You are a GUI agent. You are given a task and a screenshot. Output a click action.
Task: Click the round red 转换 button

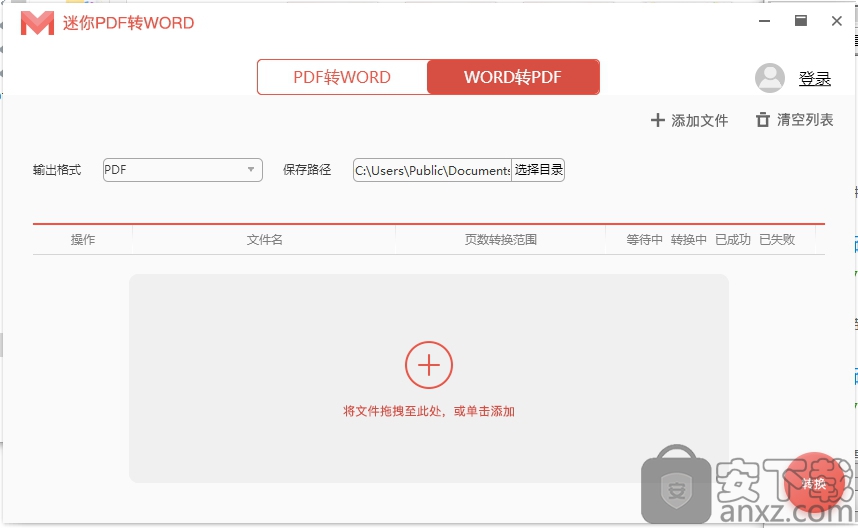[x=814, y=483]
